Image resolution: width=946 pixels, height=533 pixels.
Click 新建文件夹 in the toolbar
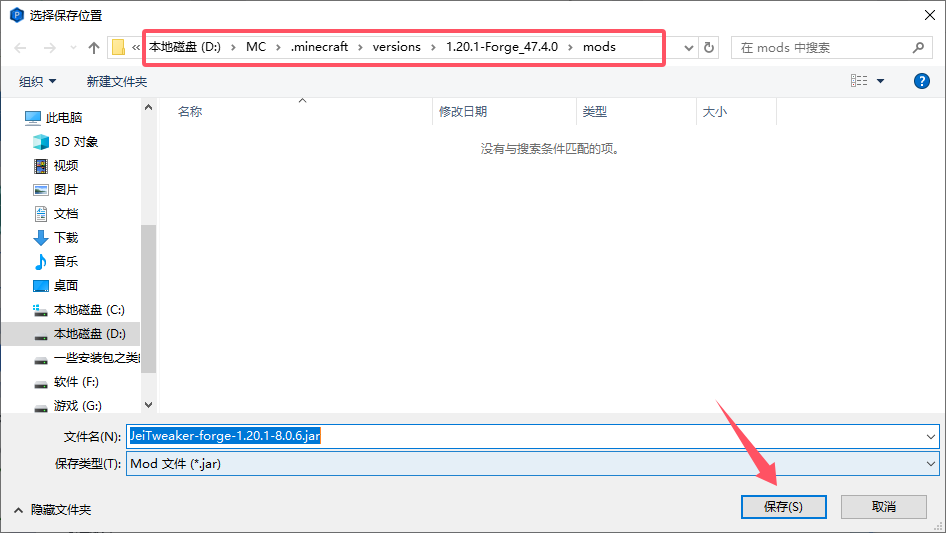click(116, 81)
